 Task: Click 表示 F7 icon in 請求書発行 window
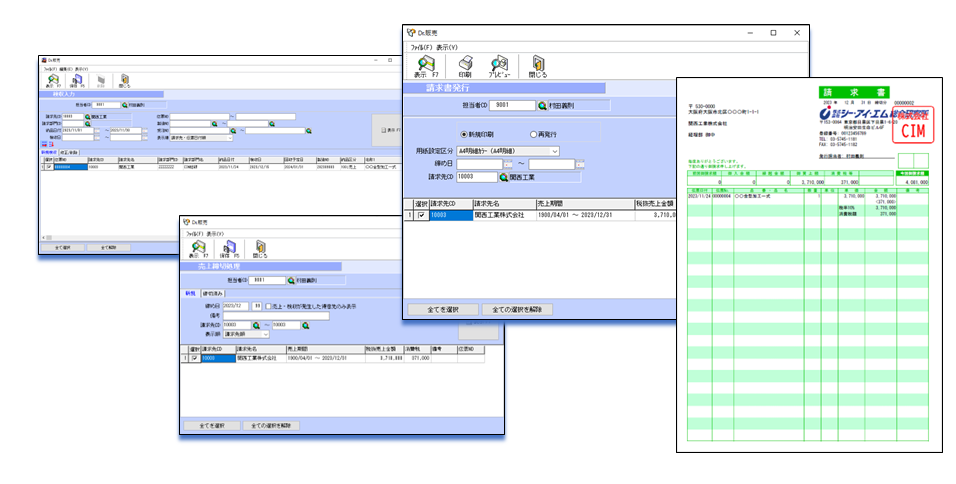point(426,66)
